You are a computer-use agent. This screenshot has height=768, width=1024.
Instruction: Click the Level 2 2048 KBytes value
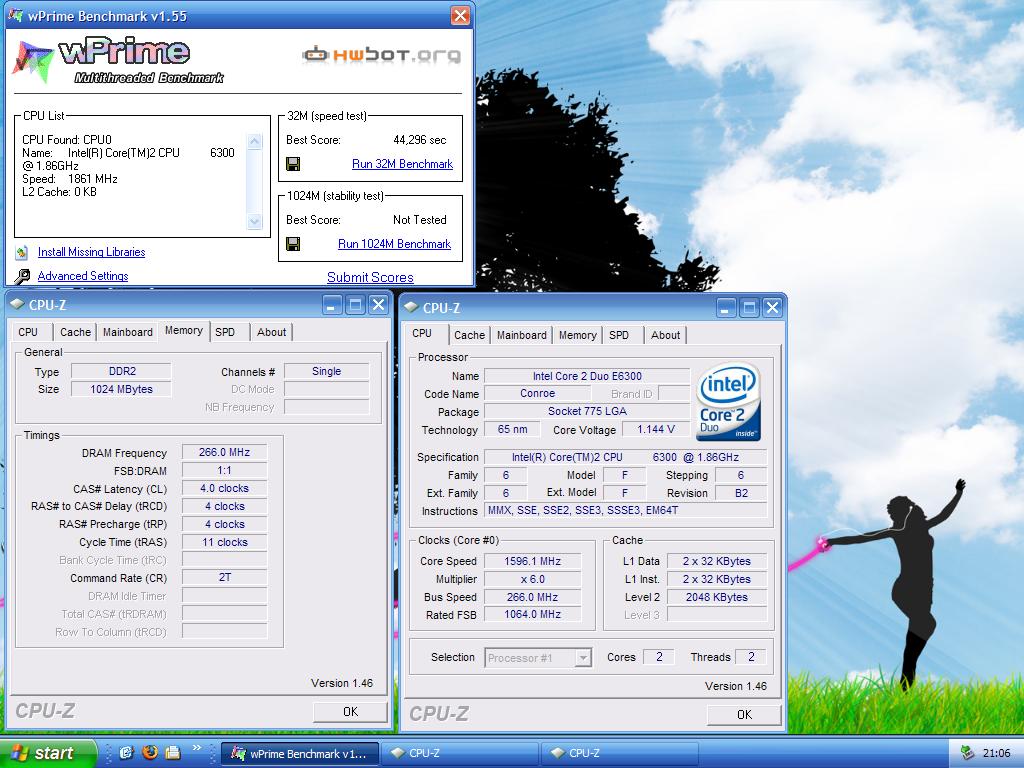pos(716,597)
